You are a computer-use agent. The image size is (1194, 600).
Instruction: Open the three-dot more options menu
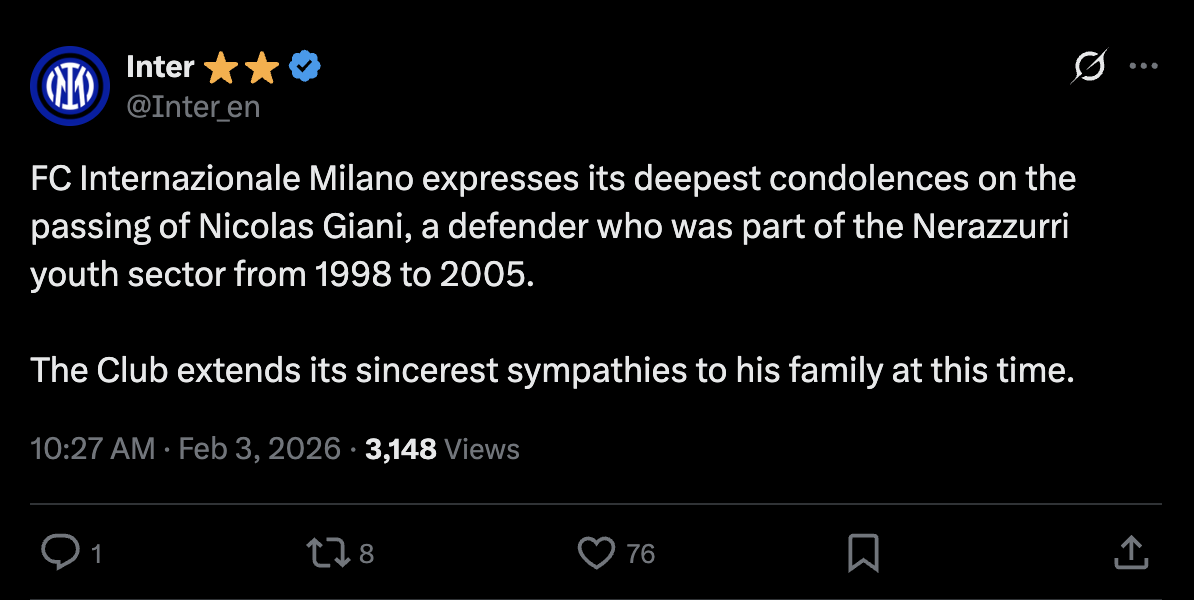coord(1143,66)
